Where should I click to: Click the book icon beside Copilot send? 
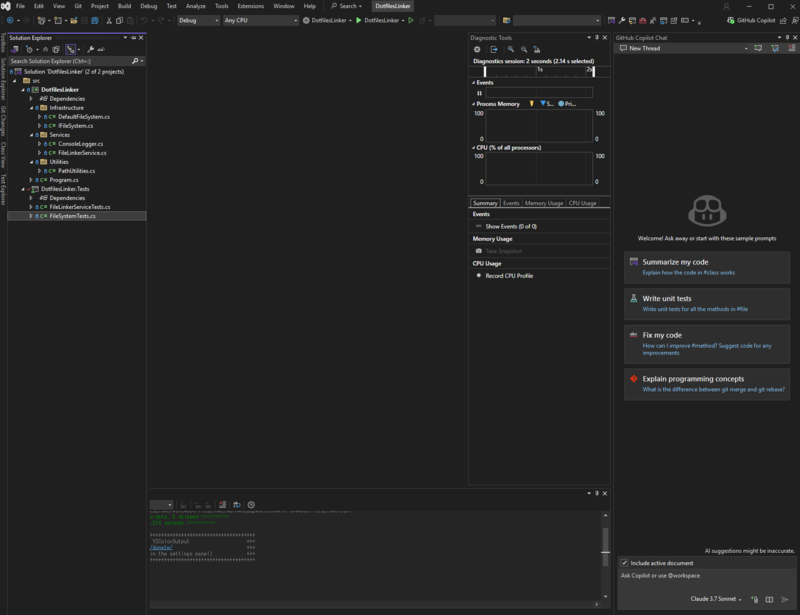pyautogui.click(x=769, y=599)
